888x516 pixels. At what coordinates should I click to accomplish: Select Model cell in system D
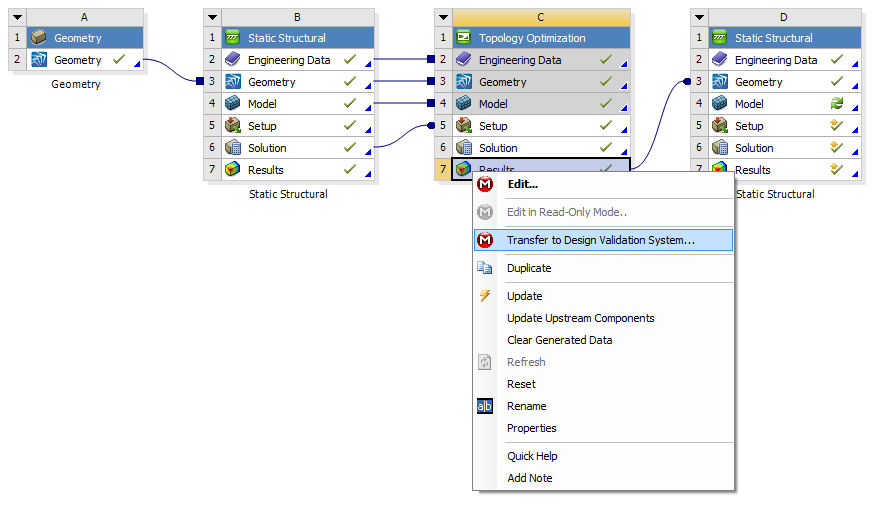[x=785, y=104]
